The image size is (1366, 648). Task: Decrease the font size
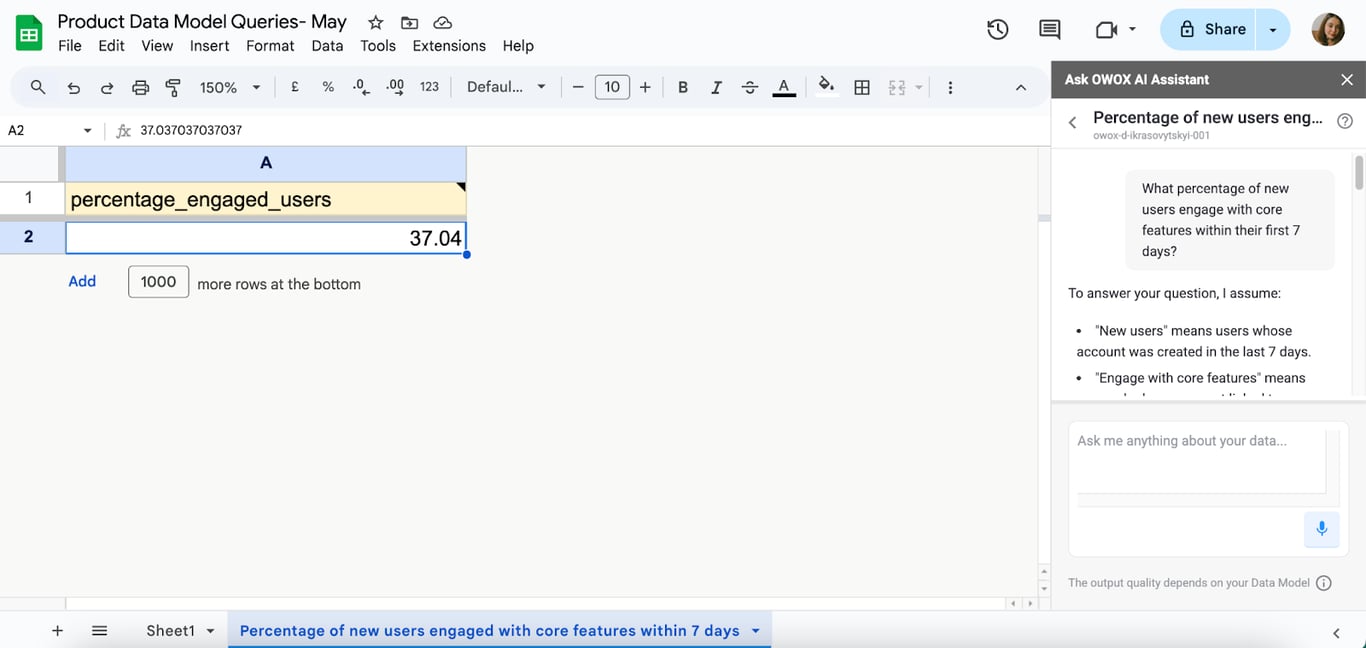click(578, 87)
